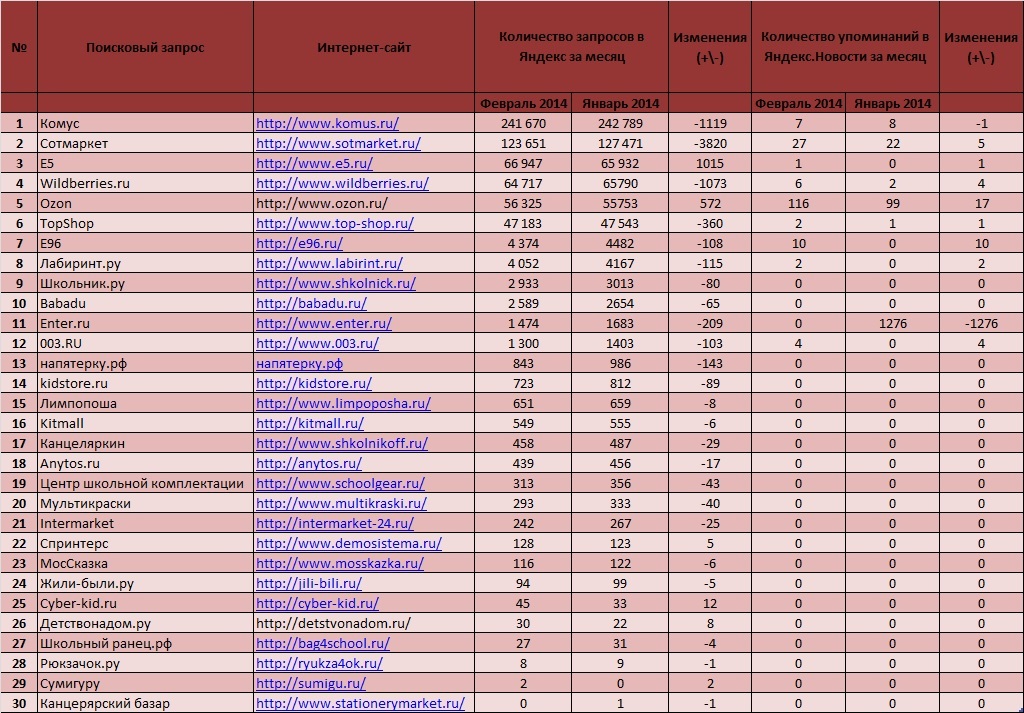The height and width of the screenshot is (713, 1024).
Task: Click the 'Интернет-сайт' column header
Action: [364, 48]
